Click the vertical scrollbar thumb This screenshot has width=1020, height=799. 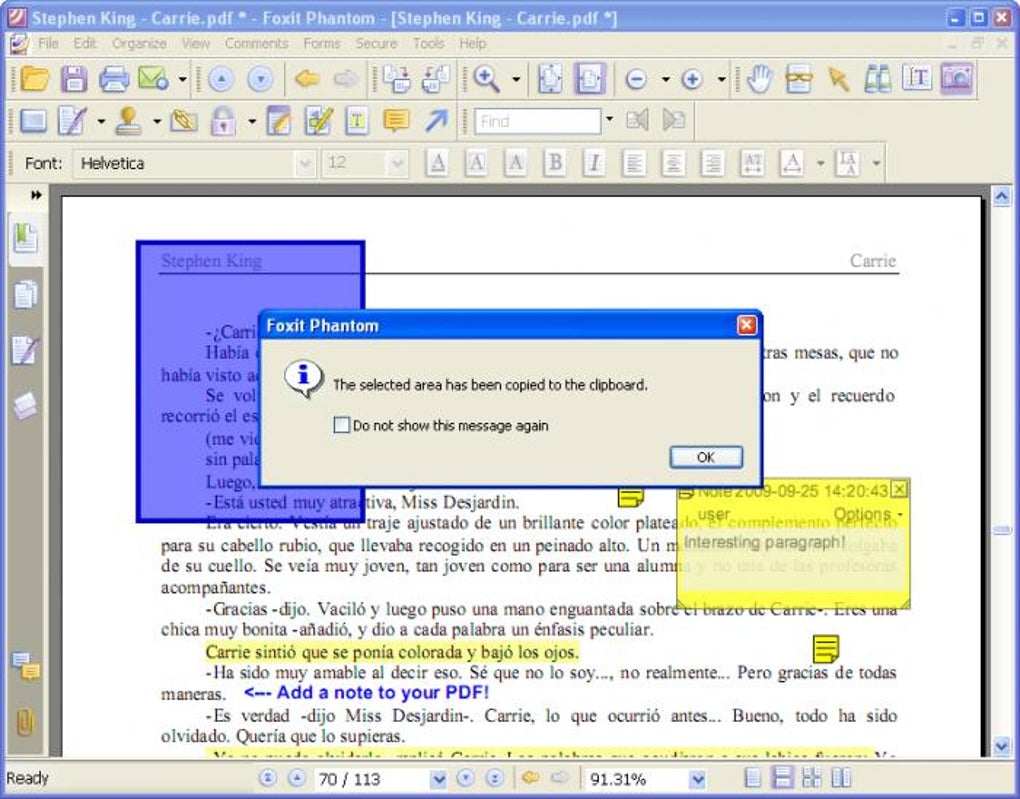(x=1002, y=530)
